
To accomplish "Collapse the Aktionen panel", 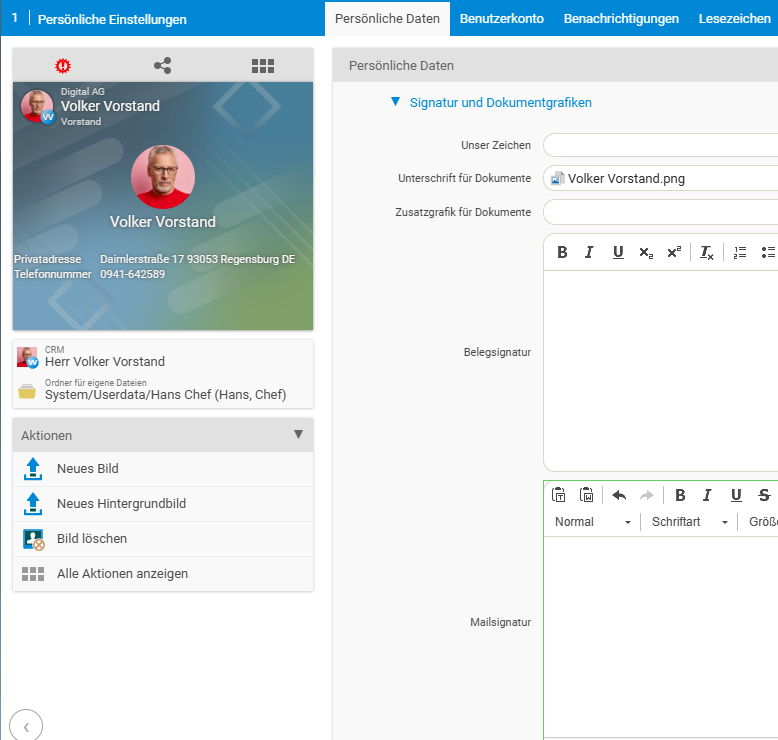I will pos(298,435).
